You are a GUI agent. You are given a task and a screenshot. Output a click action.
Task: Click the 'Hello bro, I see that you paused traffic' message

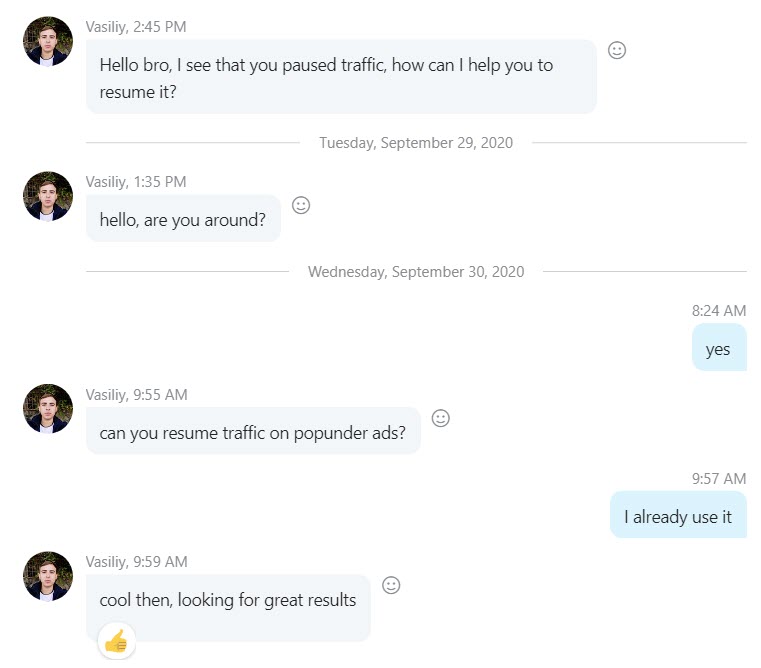pyautogui.click(x=341, y=77)
